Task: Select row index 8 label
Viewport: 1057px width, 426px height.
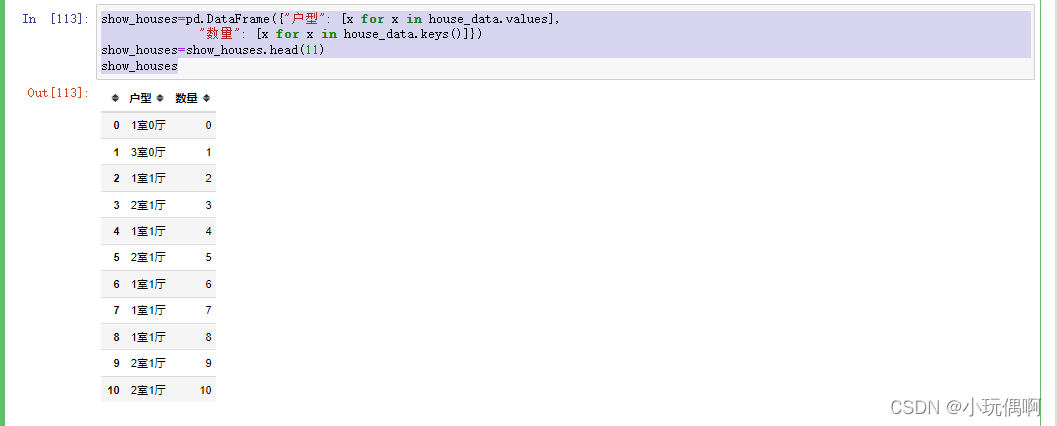Action: pyautogui.click(x=117, y=337)
